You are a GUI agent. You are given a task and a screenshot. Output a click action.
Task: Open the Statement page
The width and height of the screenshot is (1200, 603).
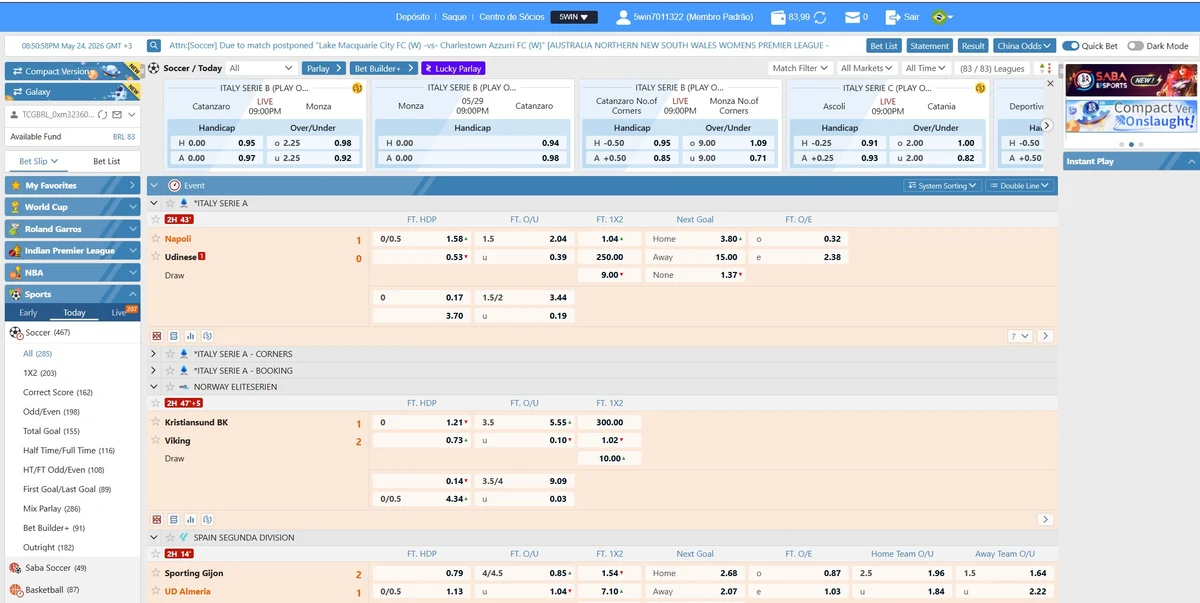(x=929, y=46)
